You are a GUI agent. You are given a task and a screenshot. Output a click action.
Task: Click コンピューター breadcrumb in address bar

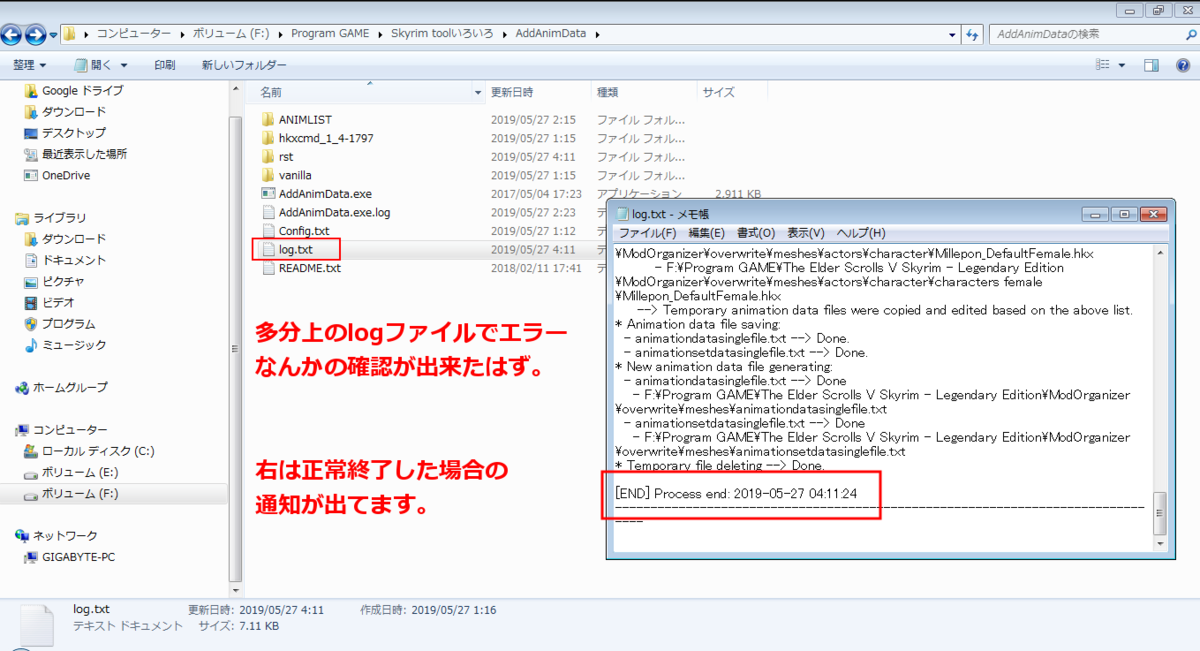tap(133, 34)
